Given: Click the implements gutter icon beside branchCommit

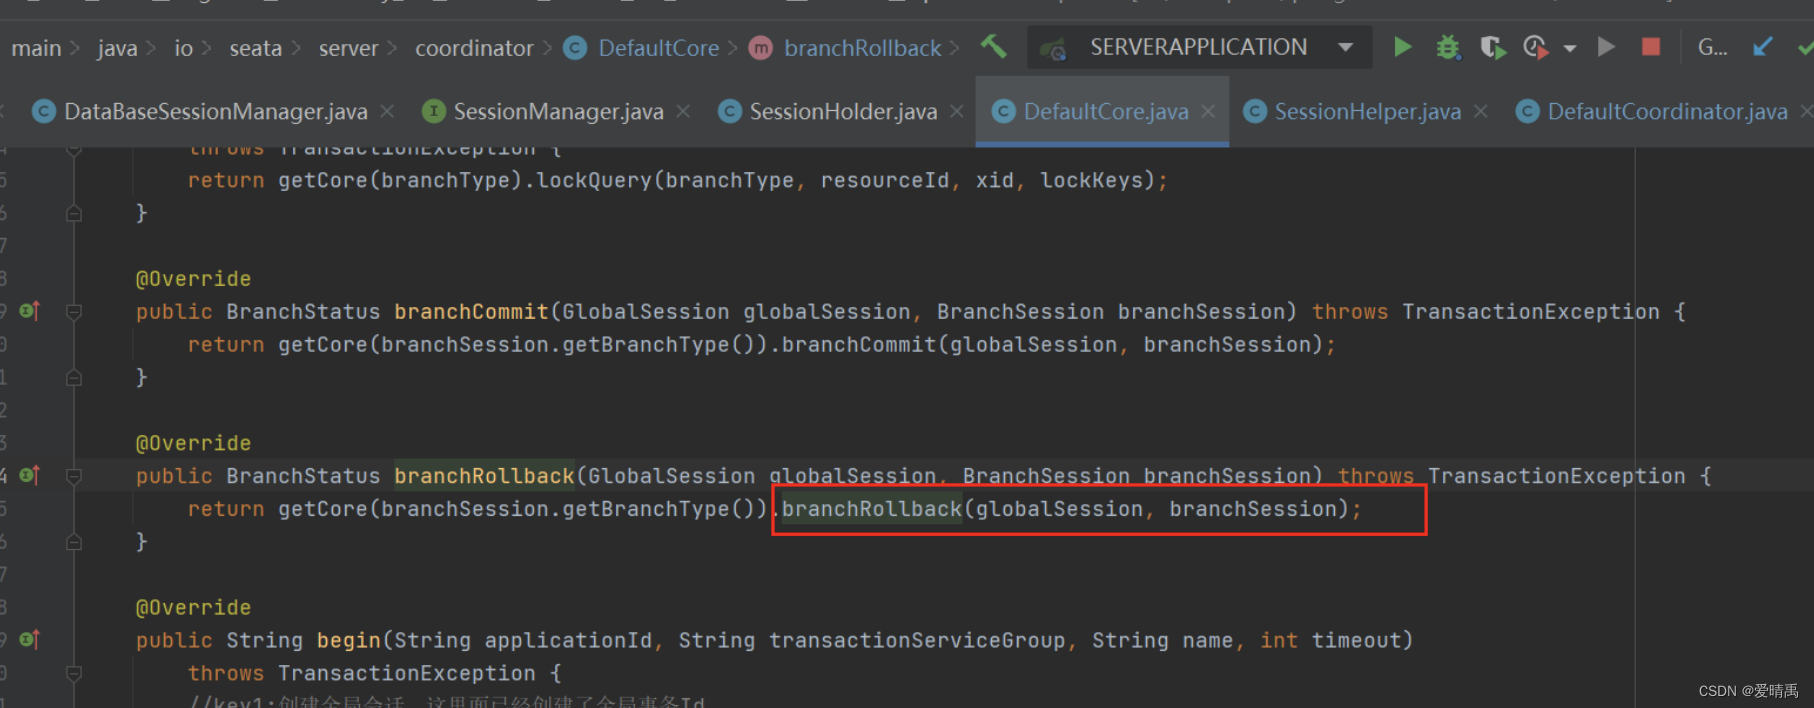Looking at the screenshot, I should pos(30,311).
